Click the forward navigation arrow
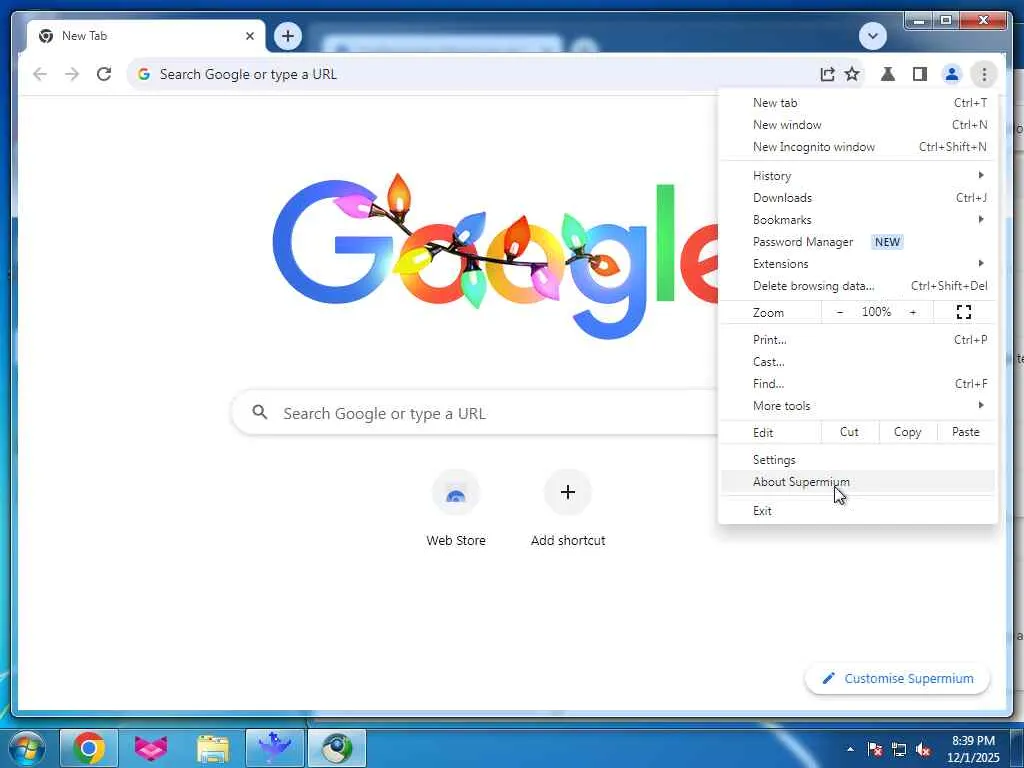Viewport: 1024px width, 768px height. (72, 74)
